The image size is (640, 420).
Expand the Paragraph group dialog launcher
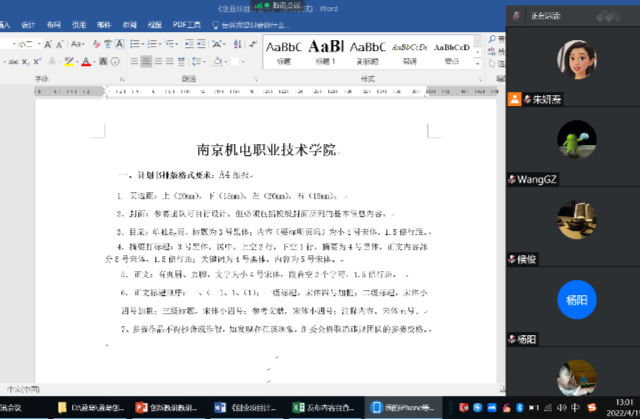coord(256,77)
